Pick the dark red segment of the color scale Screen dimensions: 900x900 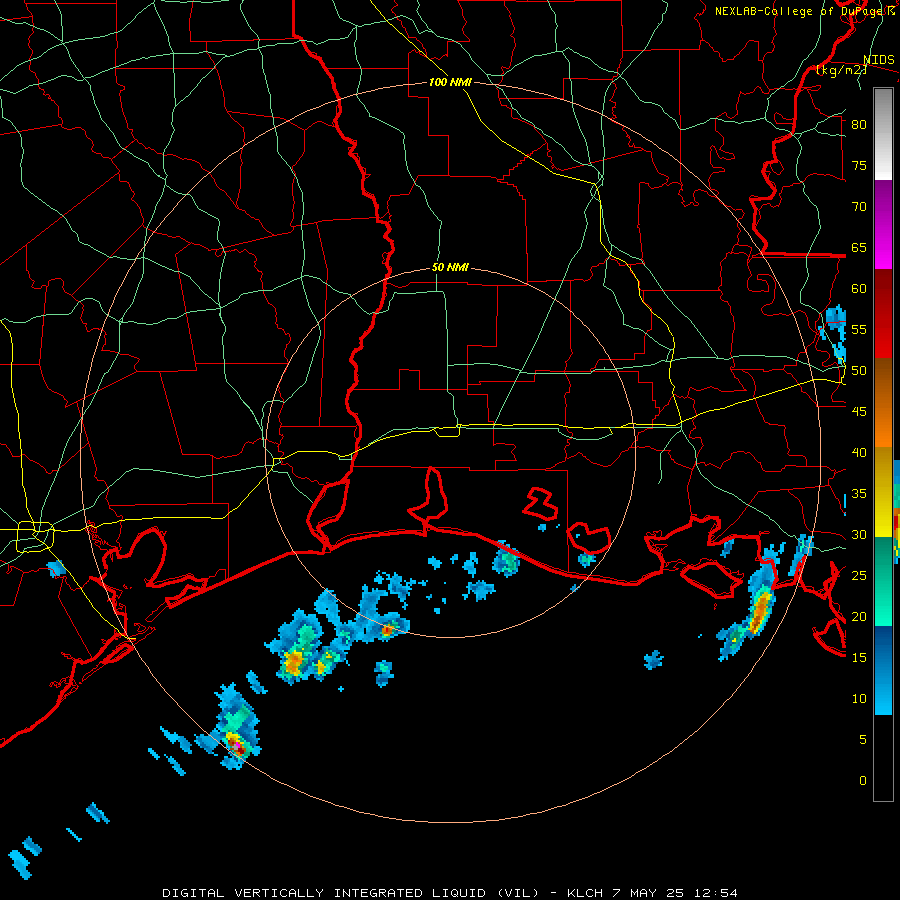pos(883,314)
